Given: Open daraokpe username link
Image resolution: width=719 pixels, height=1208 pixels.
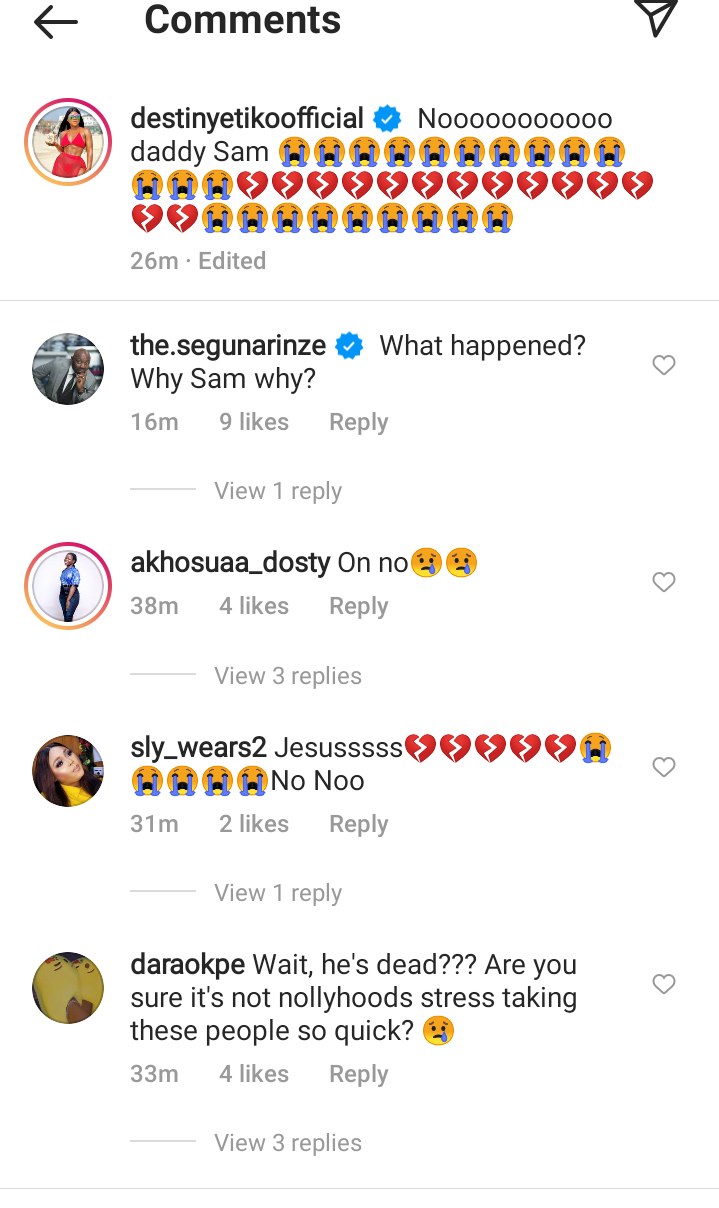Looking at the screenshot, I should (187, 965).
